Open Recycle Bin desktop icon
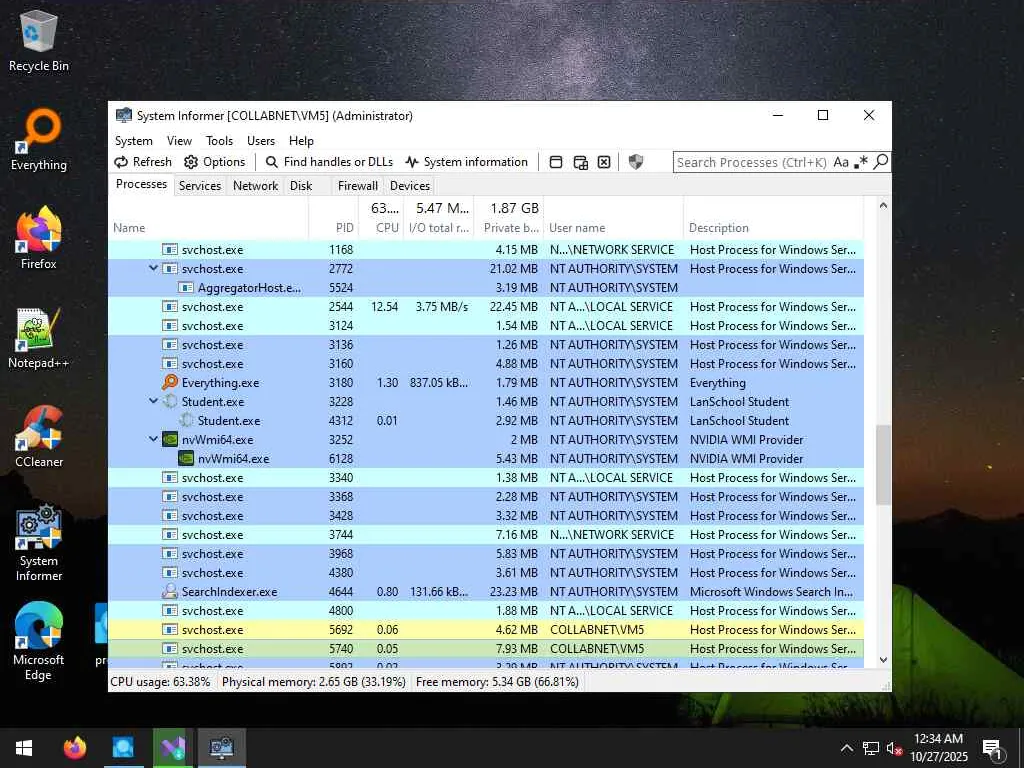Image resolution: width=1024 pixels, height=768 pixels. point(39,40)
